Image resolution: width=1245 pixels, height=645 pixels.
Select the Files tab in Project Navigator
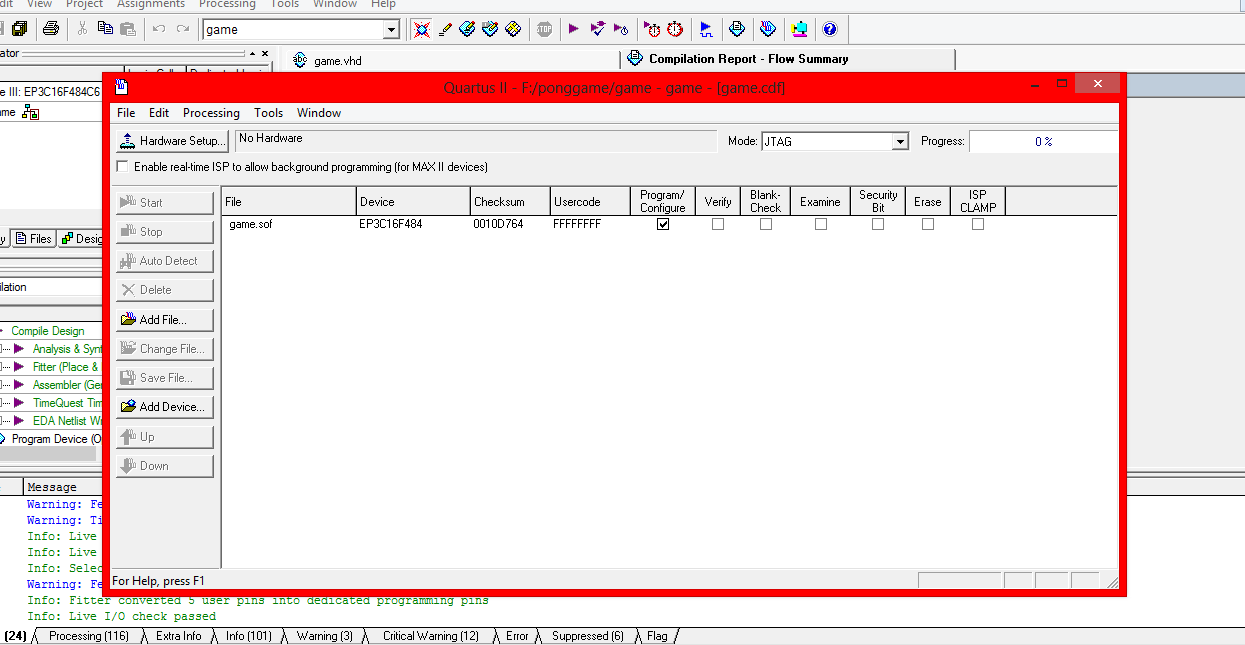pyautogui.click(x=34, y=238)
